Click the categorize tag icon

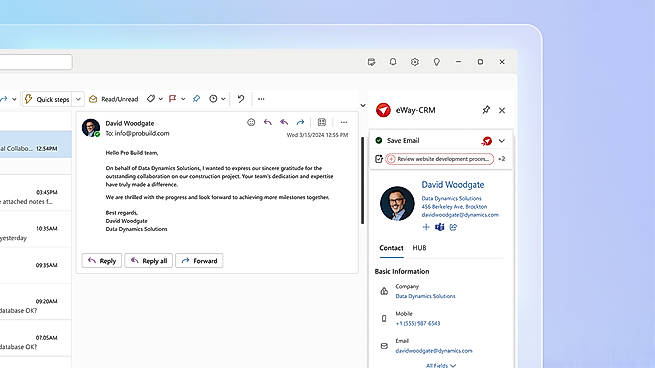tap(151, 99)
